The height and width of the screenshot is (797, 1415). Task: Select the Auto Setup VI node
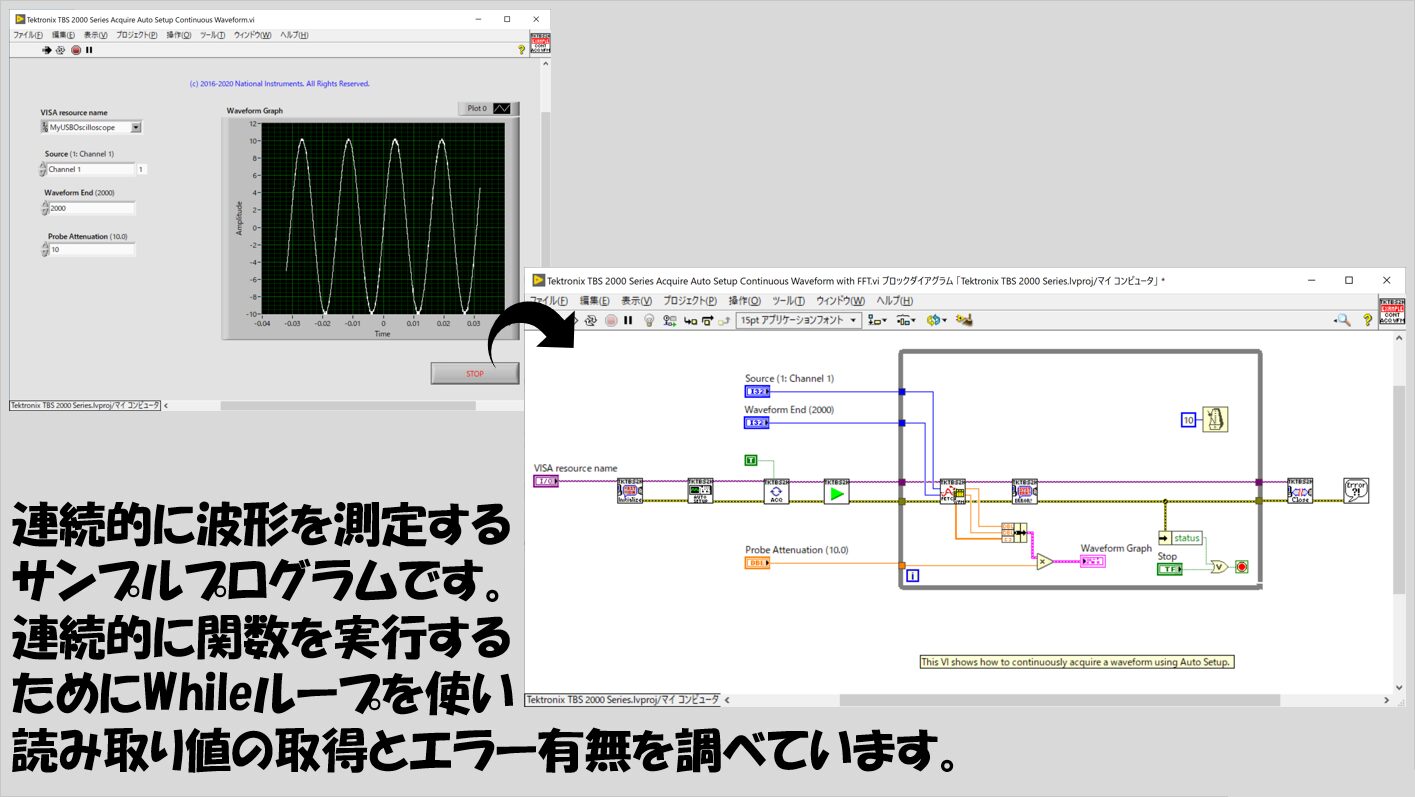tap(701, 490)
